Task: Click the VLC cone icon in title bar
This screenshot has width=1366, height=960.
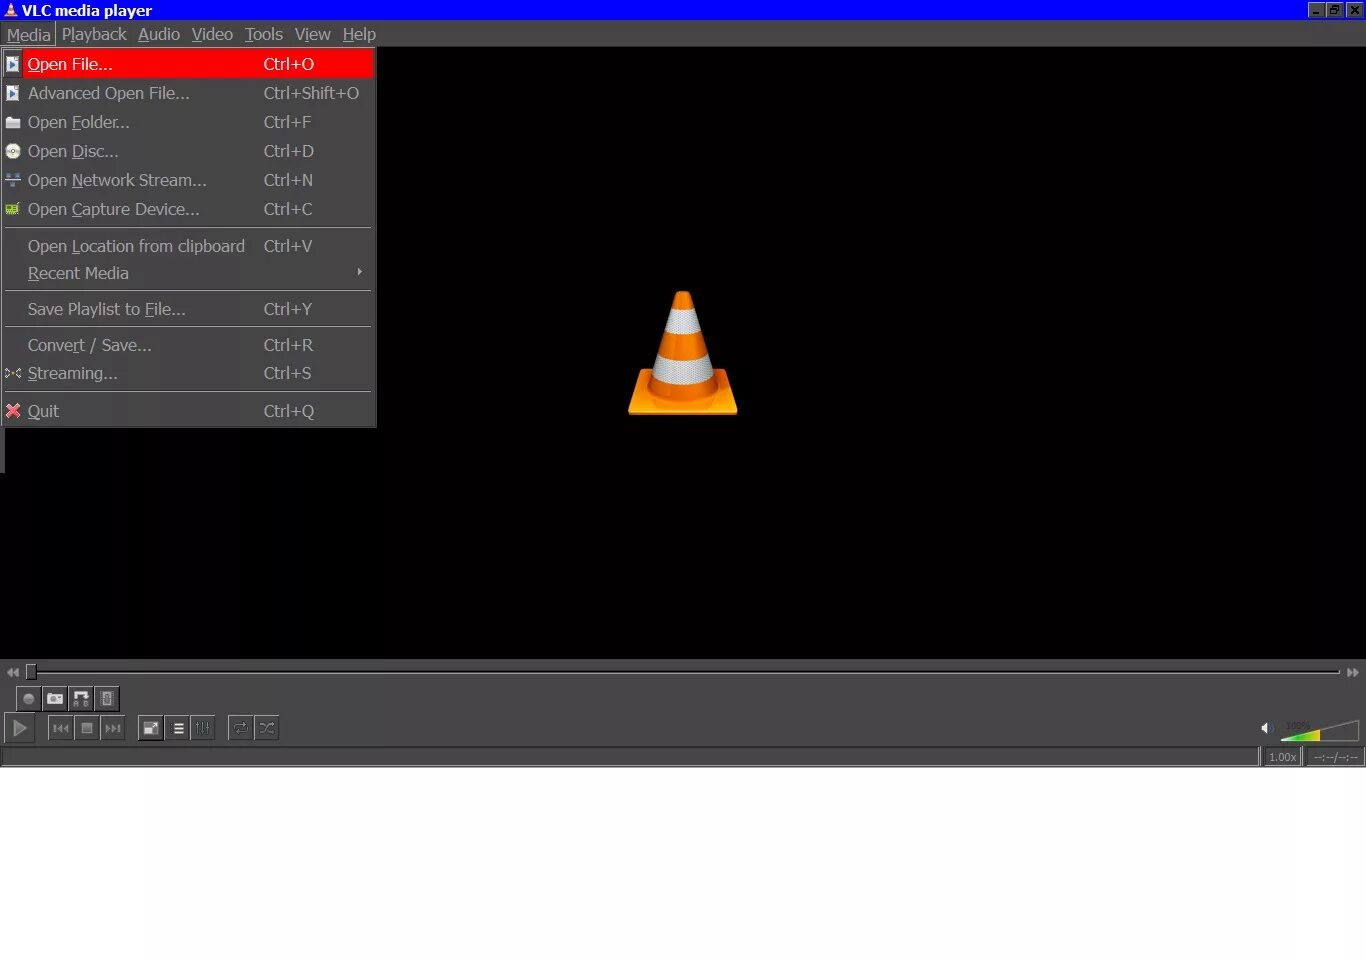Action: pyautogui.click(x=10, y=10)
